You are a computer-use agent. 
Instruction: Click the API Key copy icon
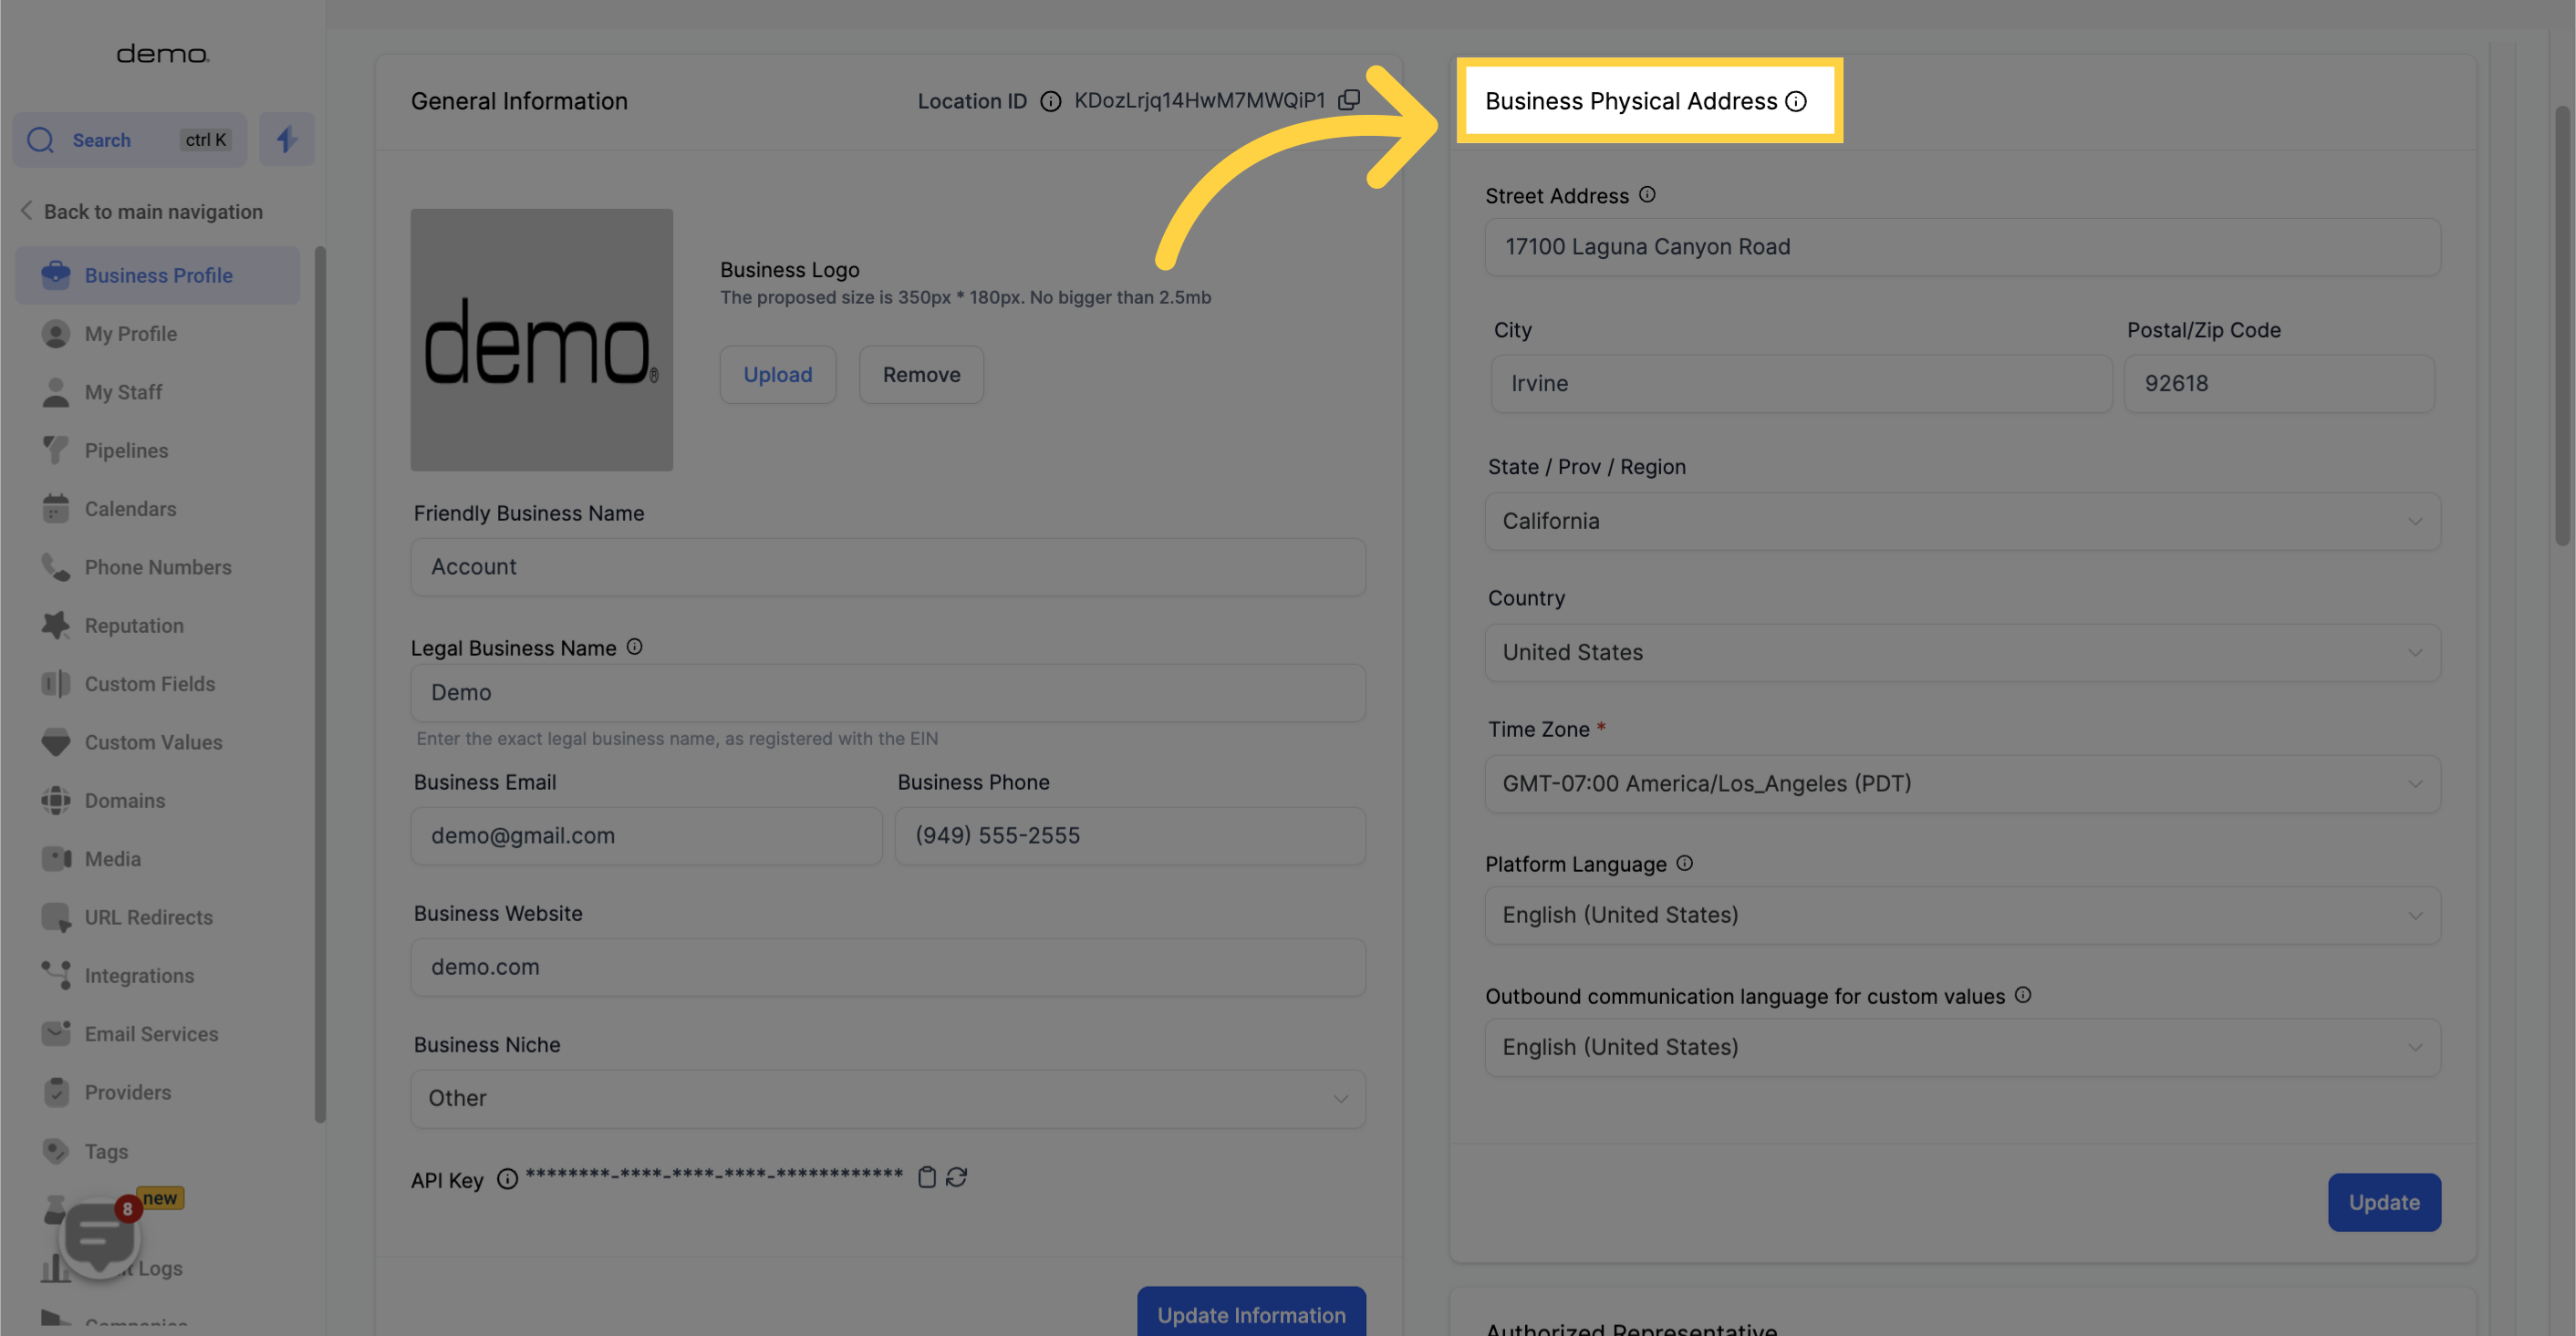[927, 1175]
